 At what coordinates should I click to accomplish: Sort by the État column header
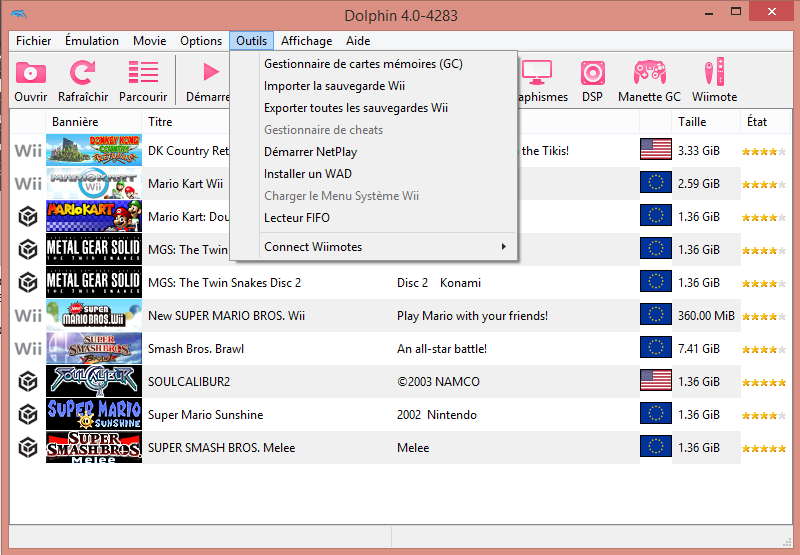tap(765, 122)
